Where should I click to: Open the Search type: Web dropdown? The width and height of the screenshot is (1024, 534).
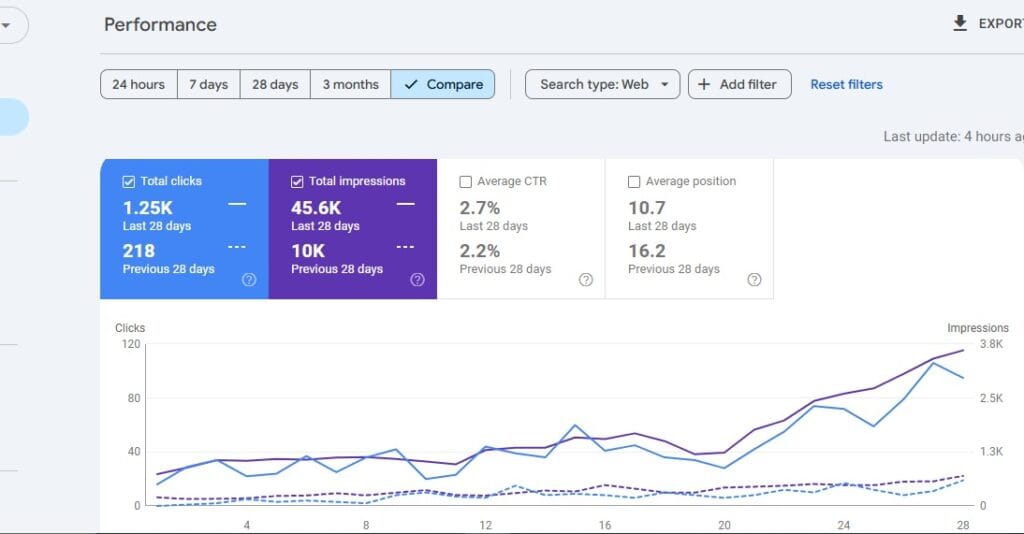pos(602,85)
